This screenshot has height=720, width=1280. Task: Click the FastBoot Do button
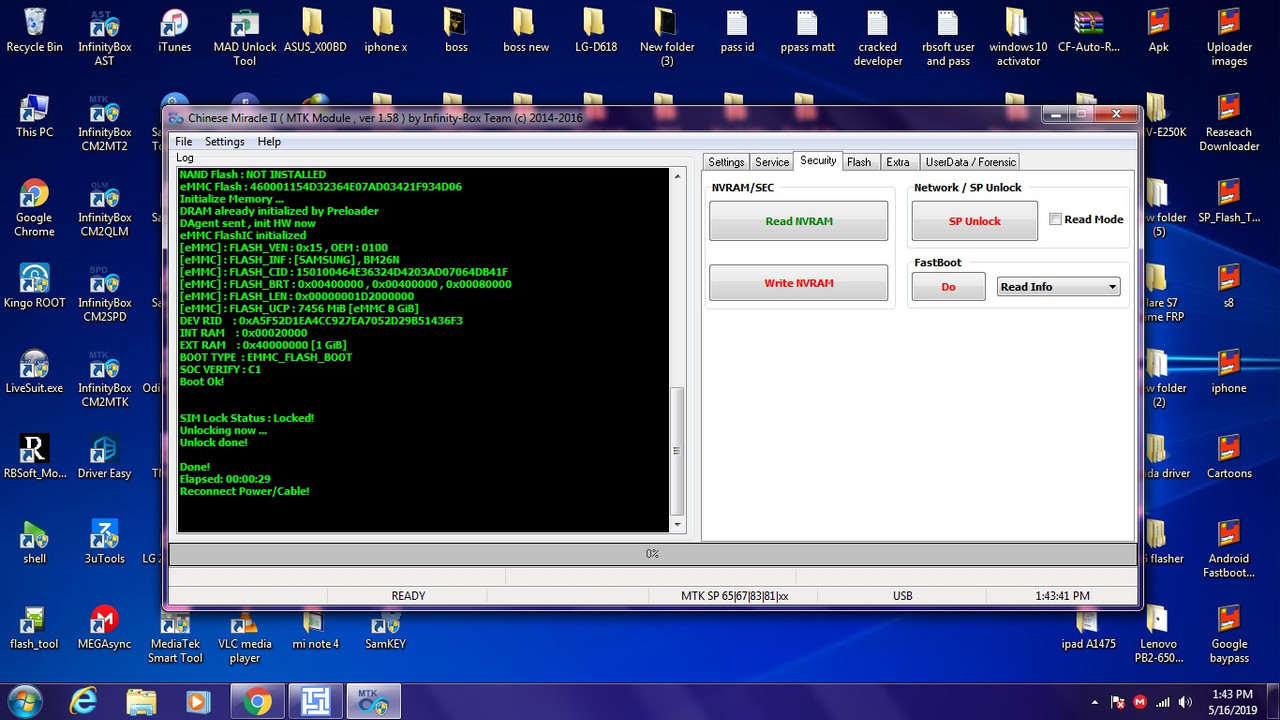point(948,287)
